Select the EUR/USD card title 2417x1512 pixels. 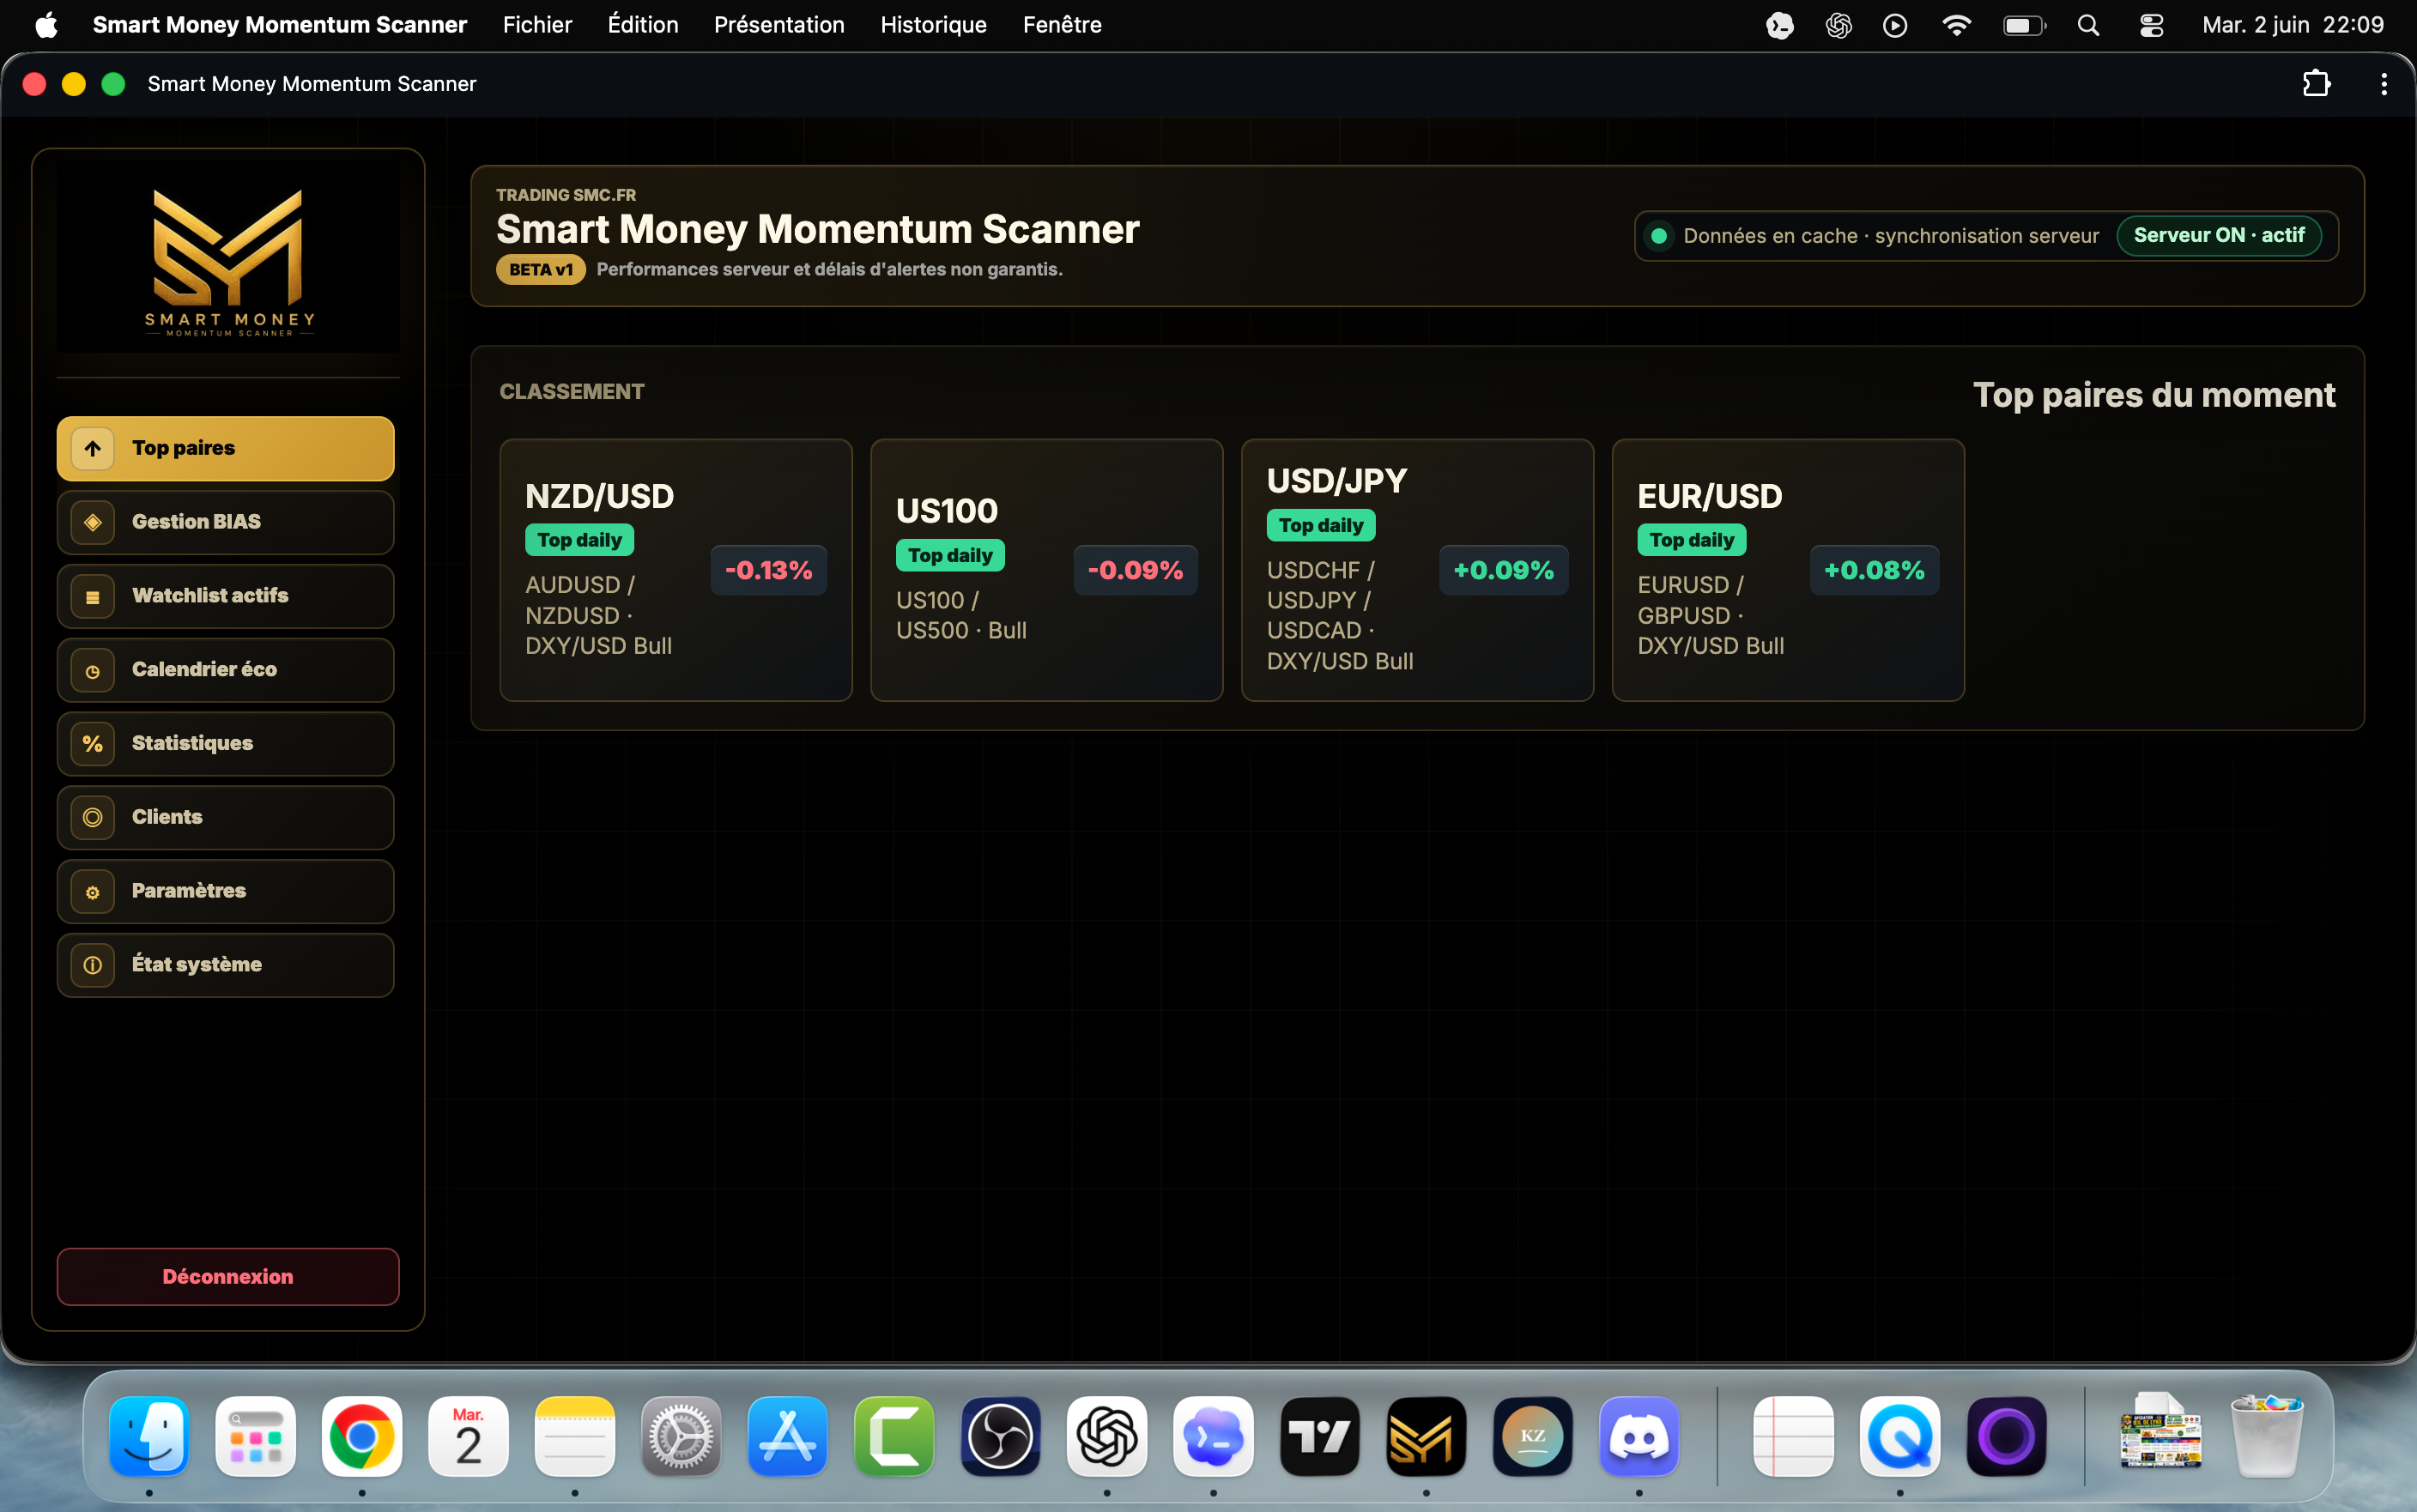coord(1709,496)
